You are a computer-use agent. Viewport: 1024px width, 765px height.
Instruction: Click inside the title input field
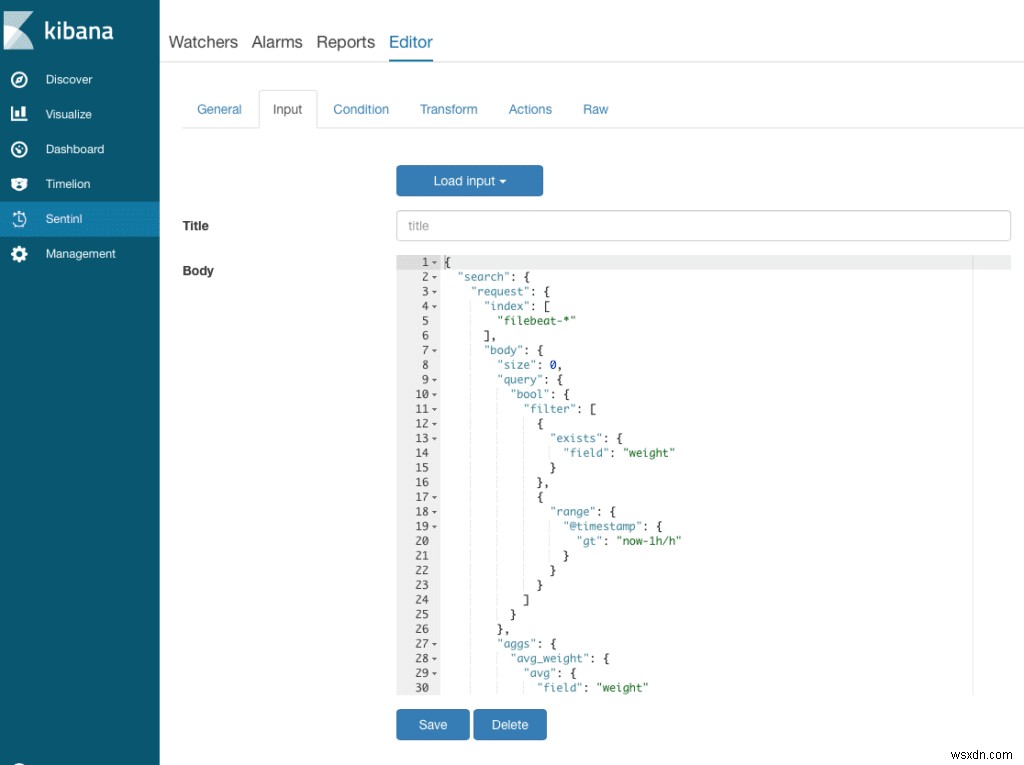[703, 226]
